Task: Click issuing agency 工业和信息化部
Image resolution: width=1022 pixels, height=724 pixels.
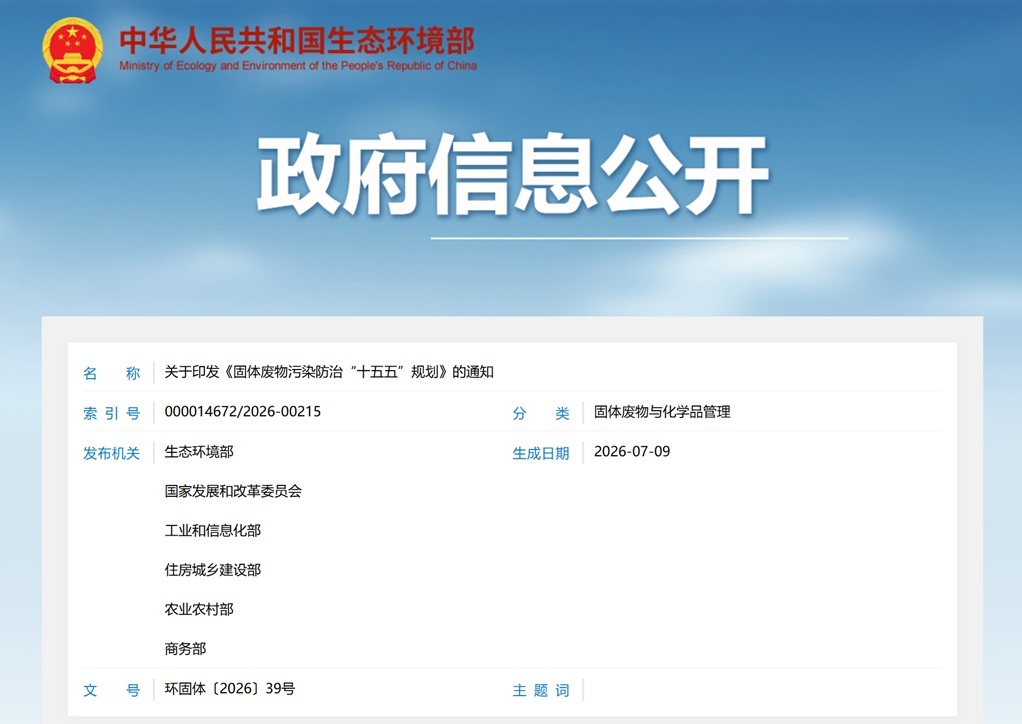Action: click(x=212, y=530)
